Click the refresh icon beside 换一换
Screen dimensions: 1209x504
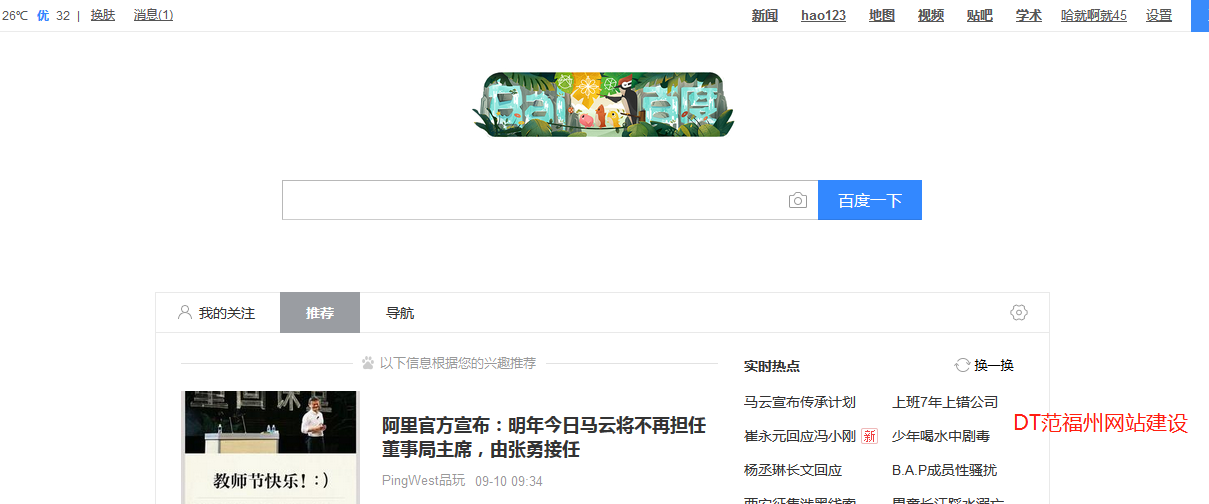(962, 365)
